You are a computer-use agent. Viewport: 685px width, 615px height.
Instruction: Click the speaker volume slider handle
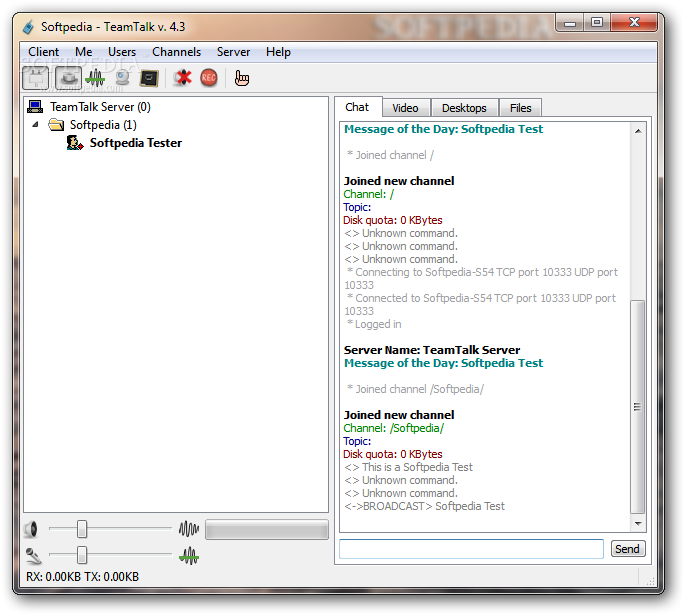point(82,529)
